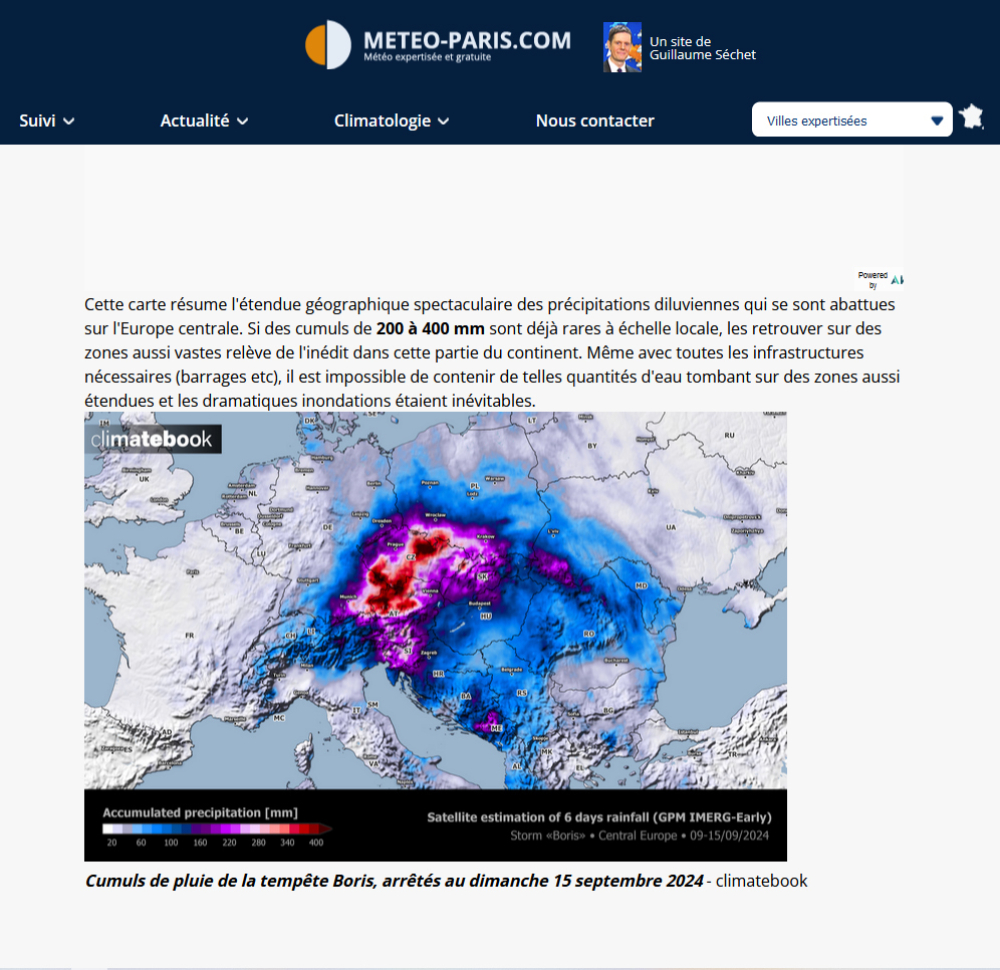Click the France map icon in header

point(971,118)
